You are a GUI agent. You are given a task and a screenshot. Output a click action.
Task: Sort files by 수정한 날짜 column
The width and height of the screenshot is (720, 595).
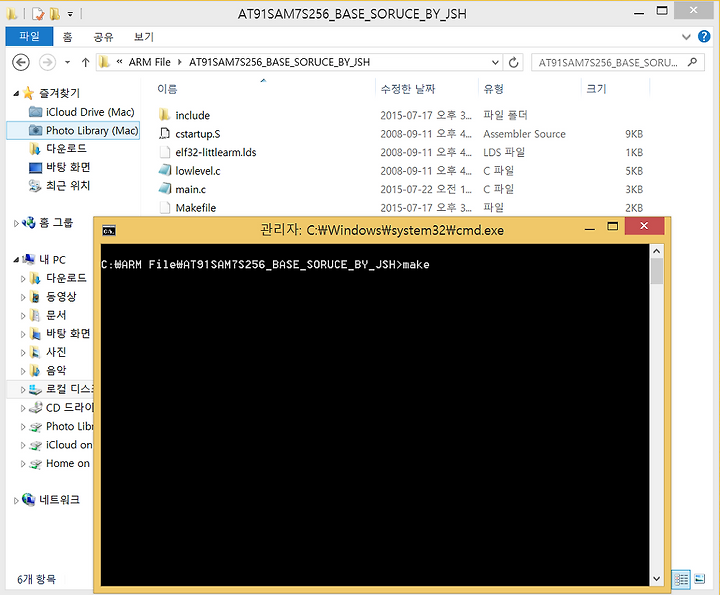coord(408,89)
